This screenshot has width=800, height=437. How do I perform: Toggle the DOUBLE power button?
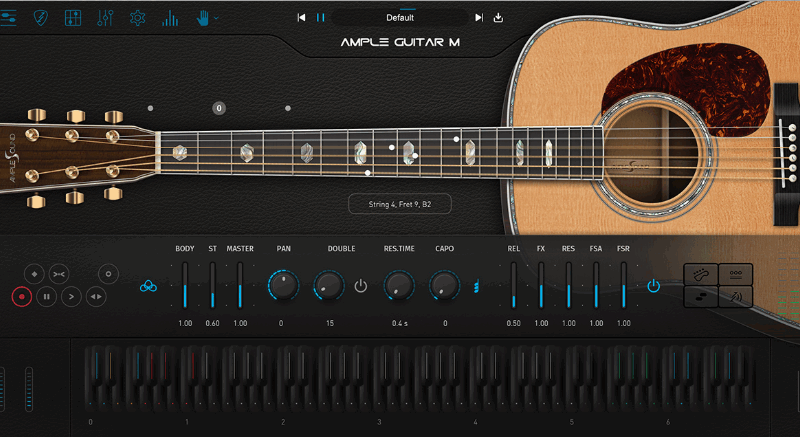(x=361, y=286)
